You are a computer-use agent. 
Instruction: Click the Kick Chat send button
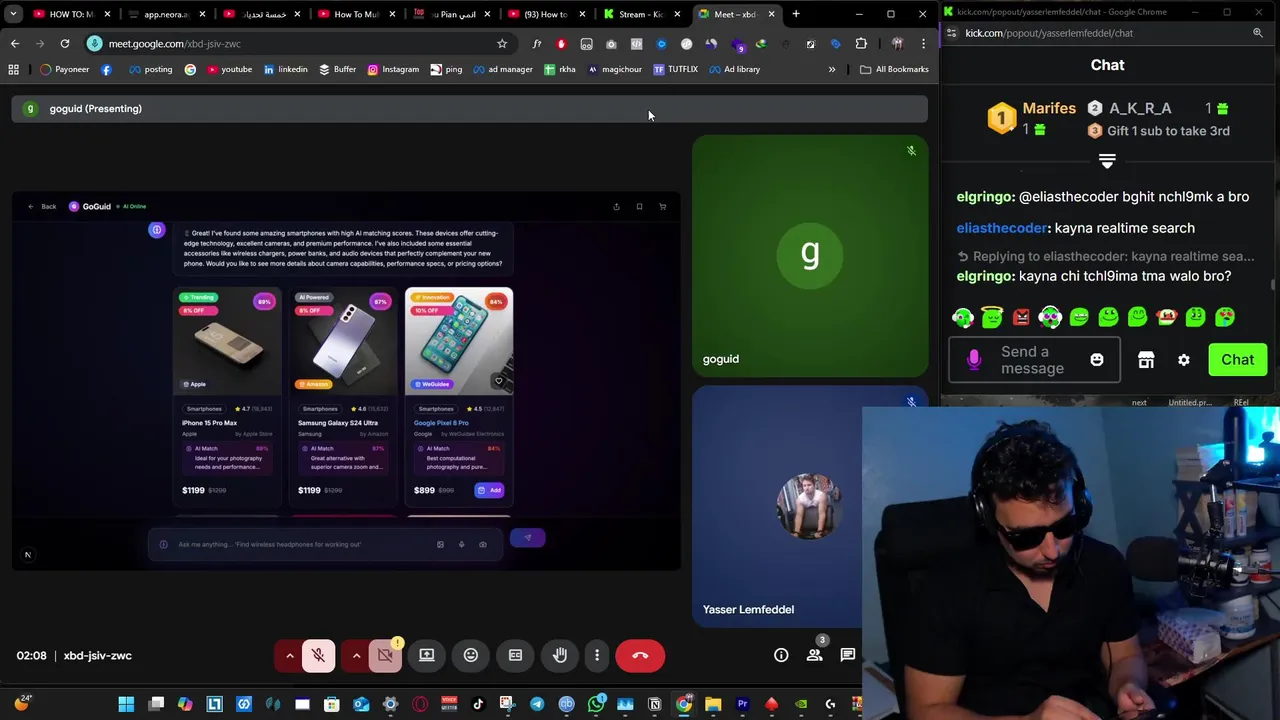(1237, 360)
